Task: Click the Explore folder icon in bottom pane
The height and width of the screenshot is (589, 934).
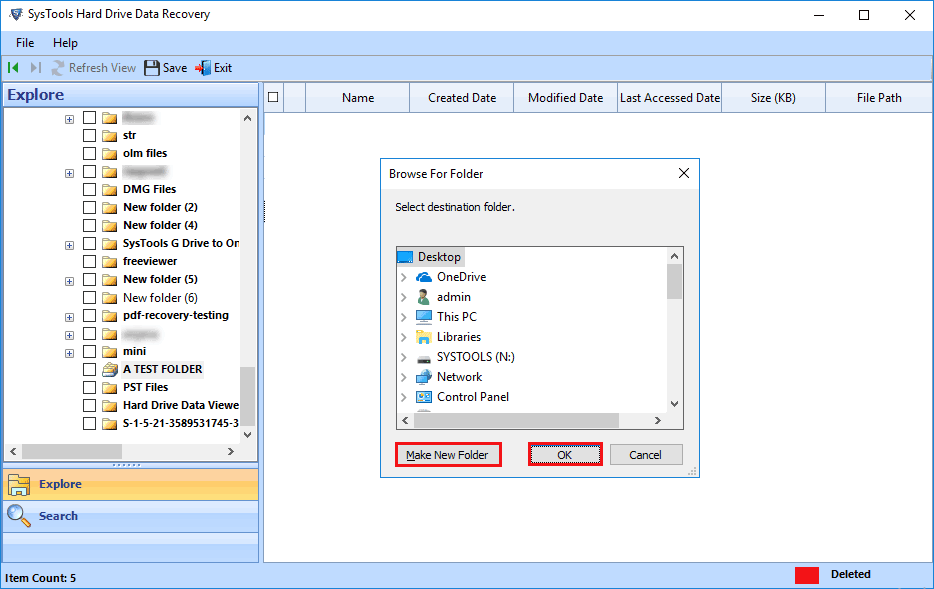Action: 19,485
